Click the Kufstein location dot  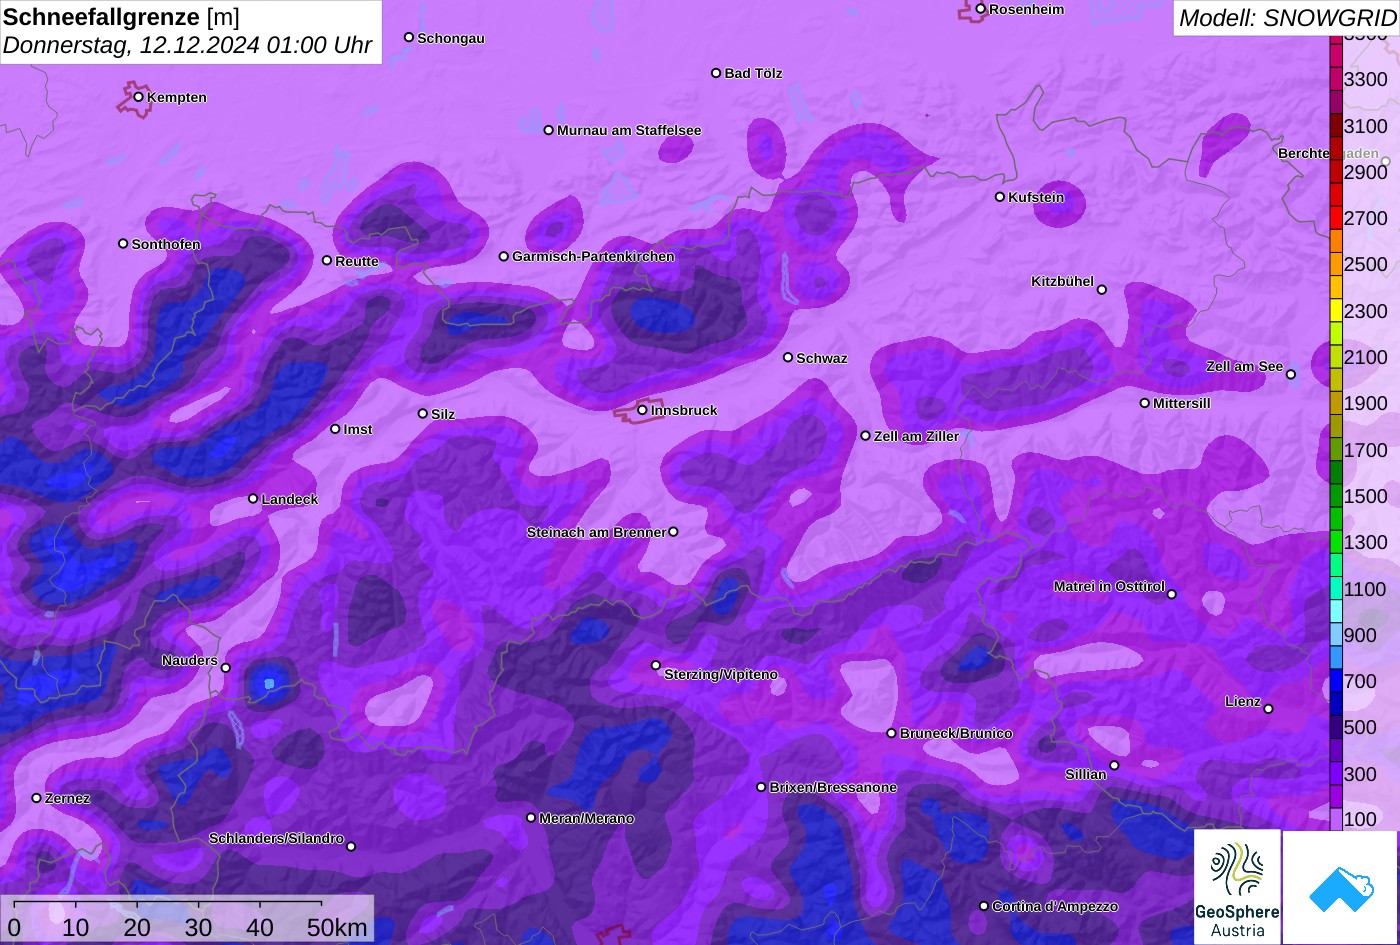tap(999, 197)
